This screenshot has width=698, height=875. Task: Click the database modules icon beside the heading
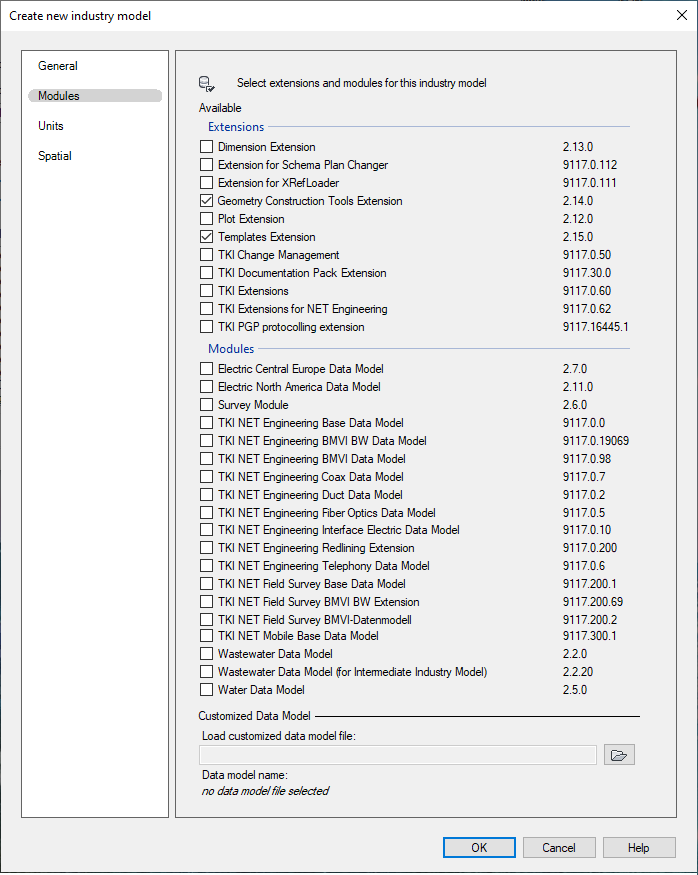tap(206, 84)
